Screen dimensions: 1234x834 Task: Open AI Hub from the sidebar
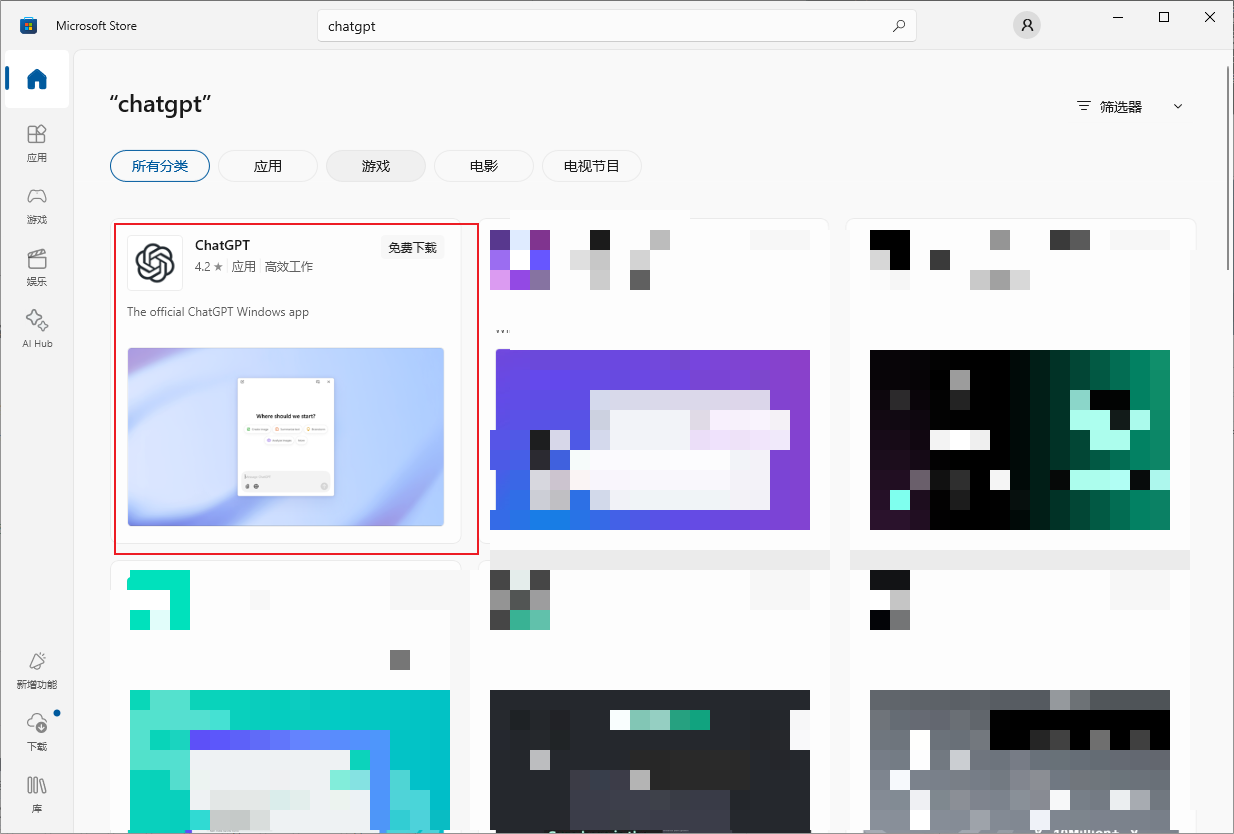tap(37, 328)
